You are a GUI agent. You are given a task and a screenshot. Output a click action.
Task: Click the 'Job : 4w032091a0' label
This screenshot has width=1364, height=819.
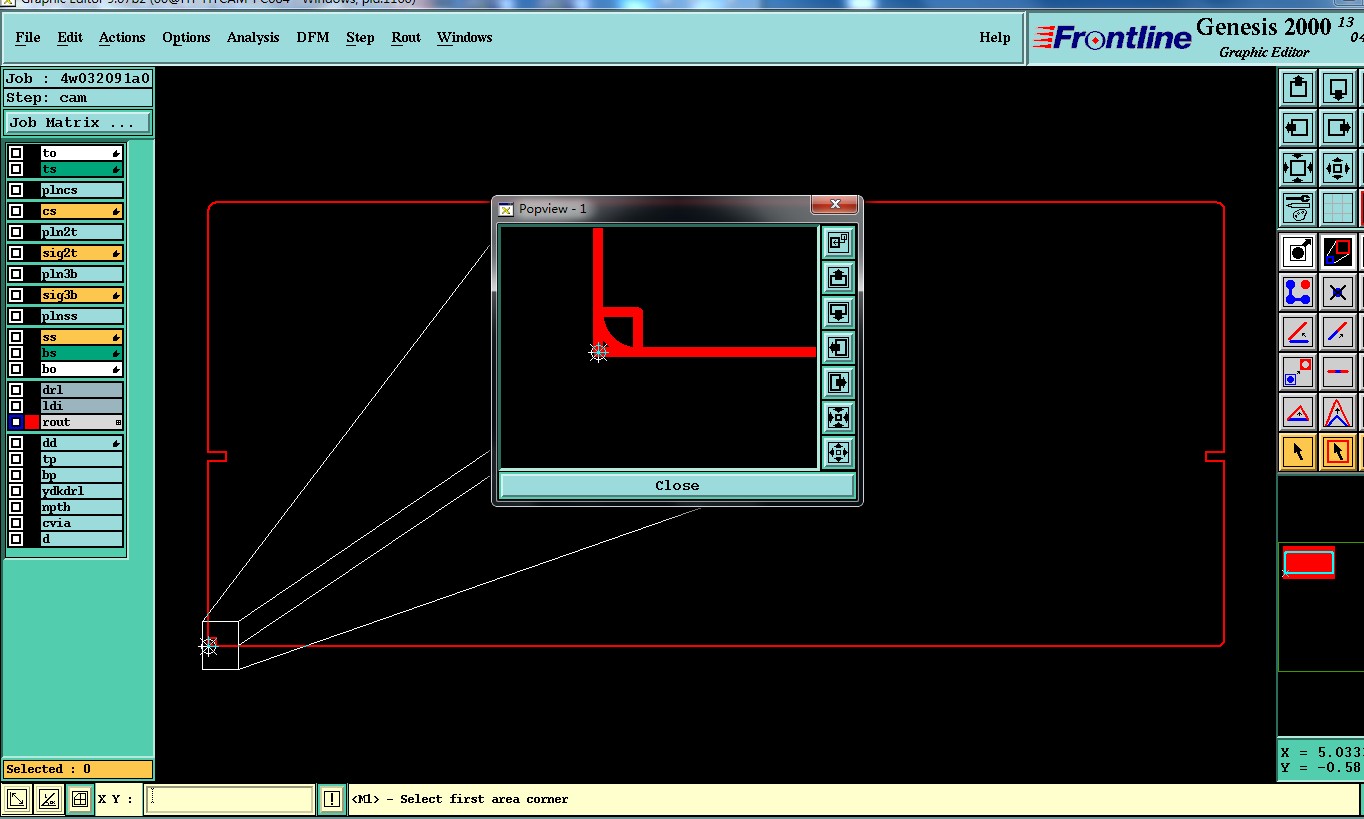(78, 78)
